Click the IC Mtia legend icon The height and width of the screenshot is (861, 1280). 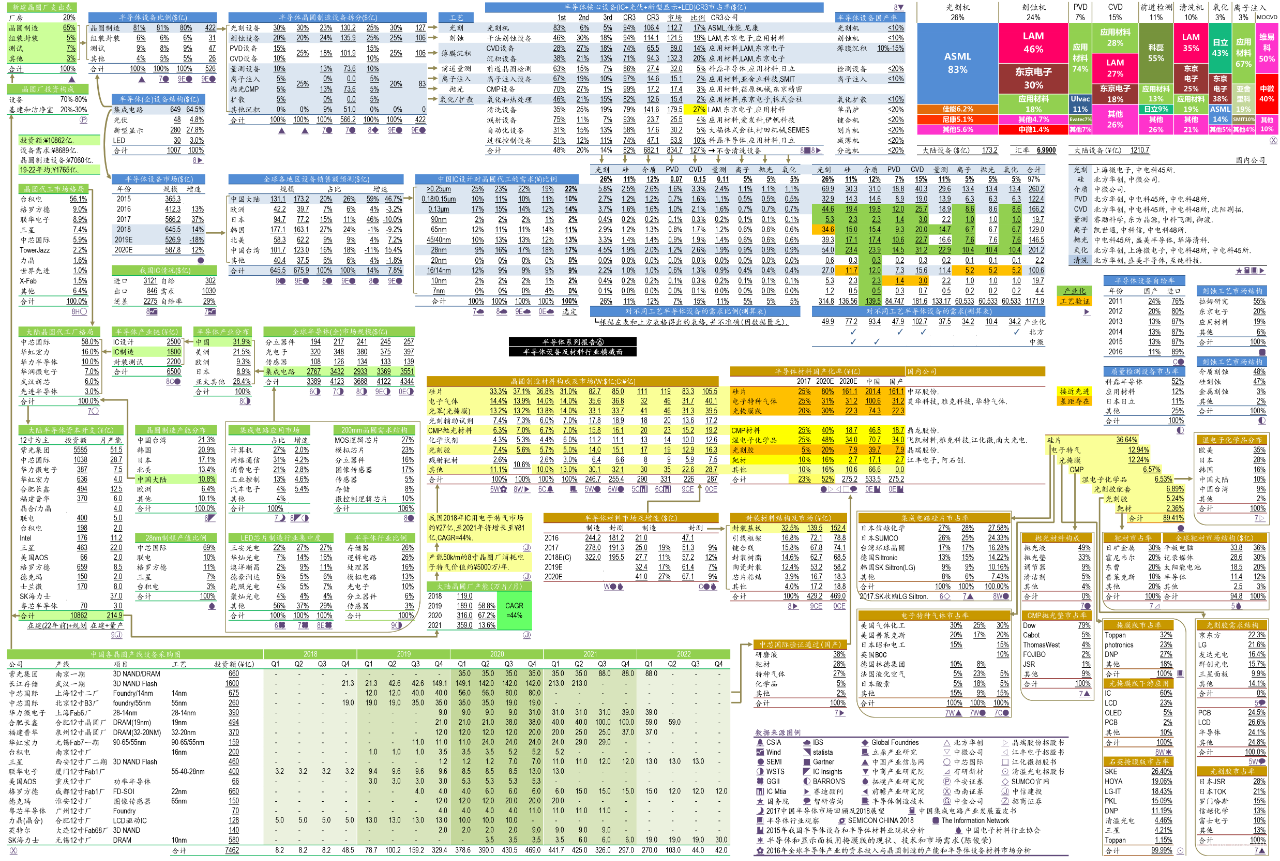coord(760,791)
